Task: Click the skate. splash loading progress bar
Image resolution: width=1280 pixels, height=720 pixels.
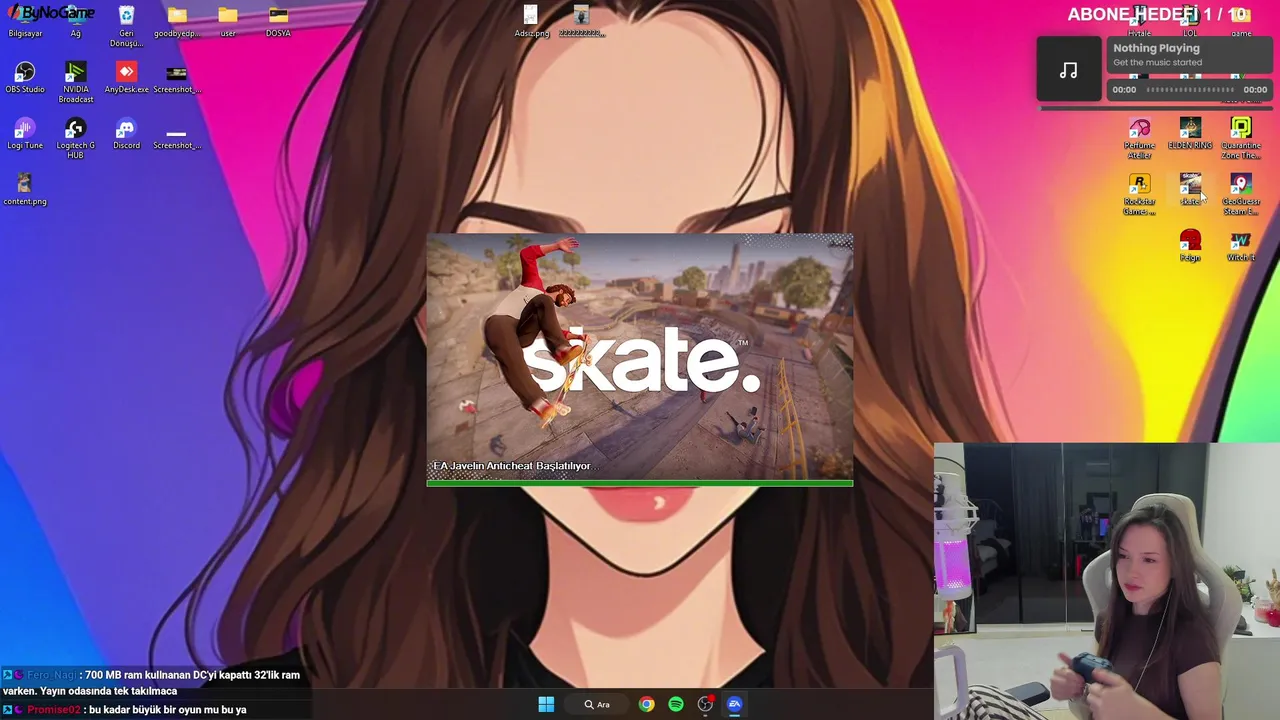Action: [x=640, y=483]
